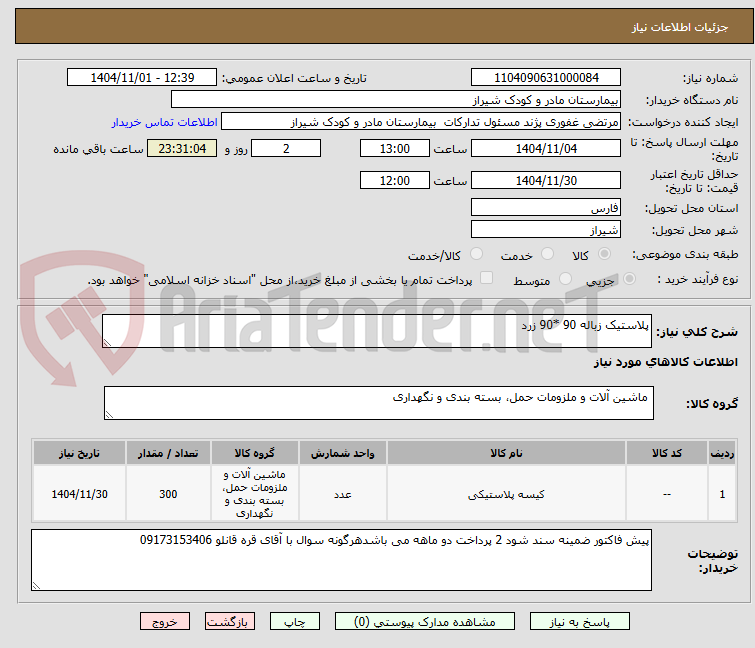This screenshot has width=755, height=648.
Task: Toggle the اسناد خزانه اسلامی payment checkbox
Action: pyautogui.click(x=487, y=278)
